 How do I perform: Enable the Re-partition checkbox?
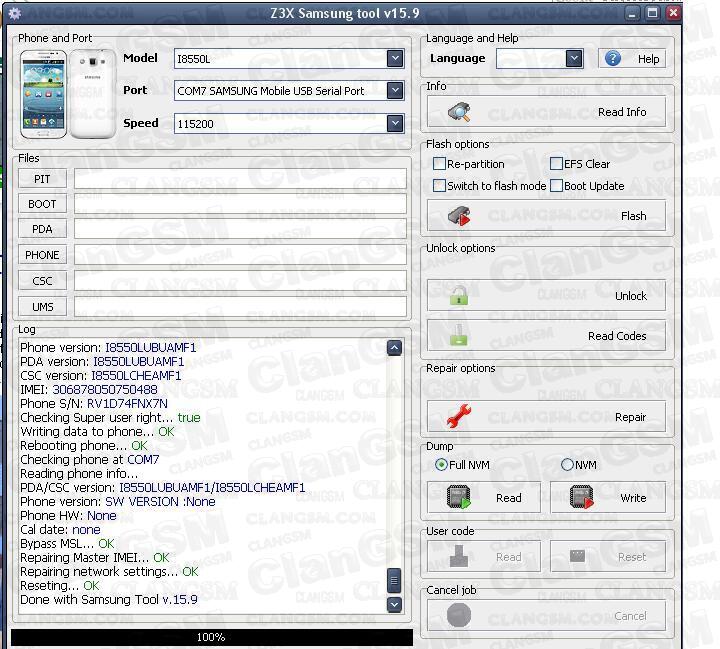click(x=439, y=164)
